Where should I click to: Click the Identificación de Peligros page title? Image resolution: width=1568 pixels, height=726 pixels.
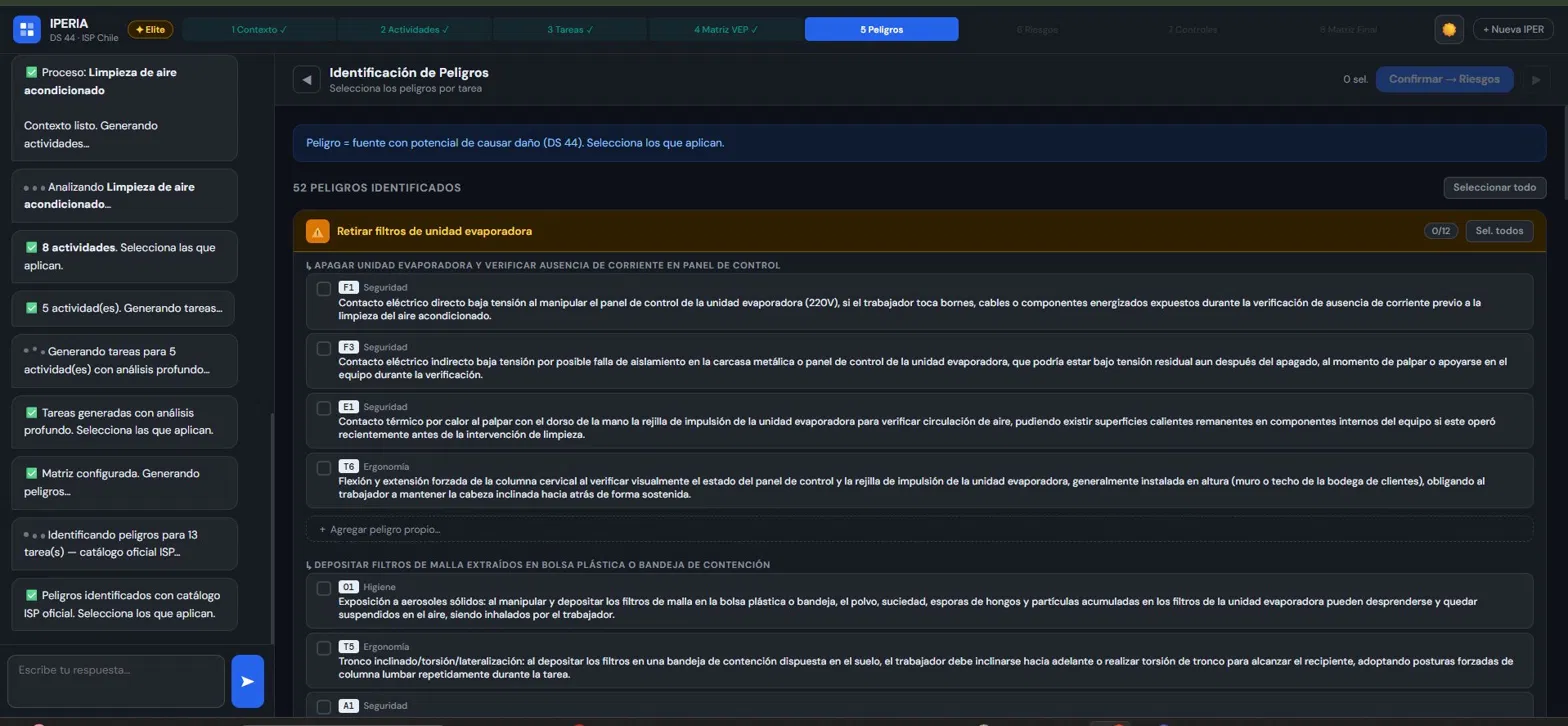pos(409,73)
